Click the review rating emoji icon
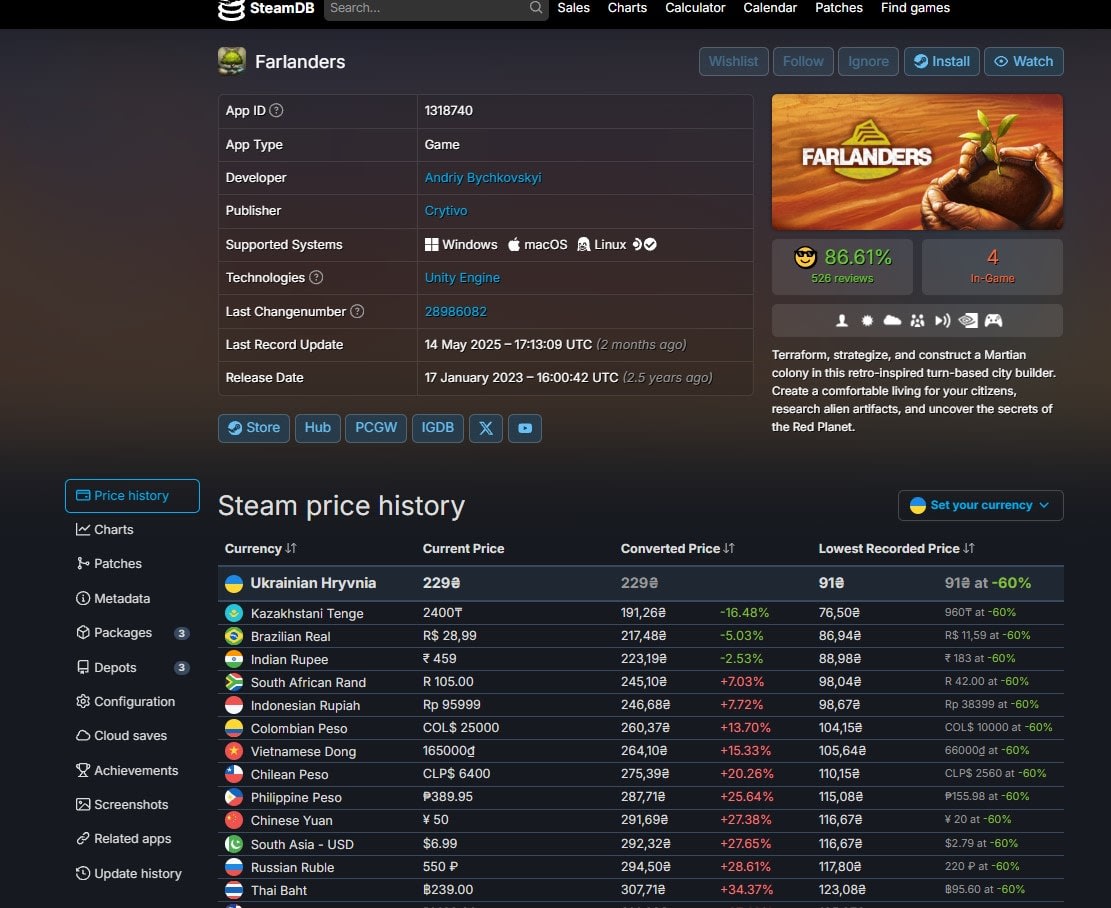This screenshot has width=1111, height=908. coord(806,257)
